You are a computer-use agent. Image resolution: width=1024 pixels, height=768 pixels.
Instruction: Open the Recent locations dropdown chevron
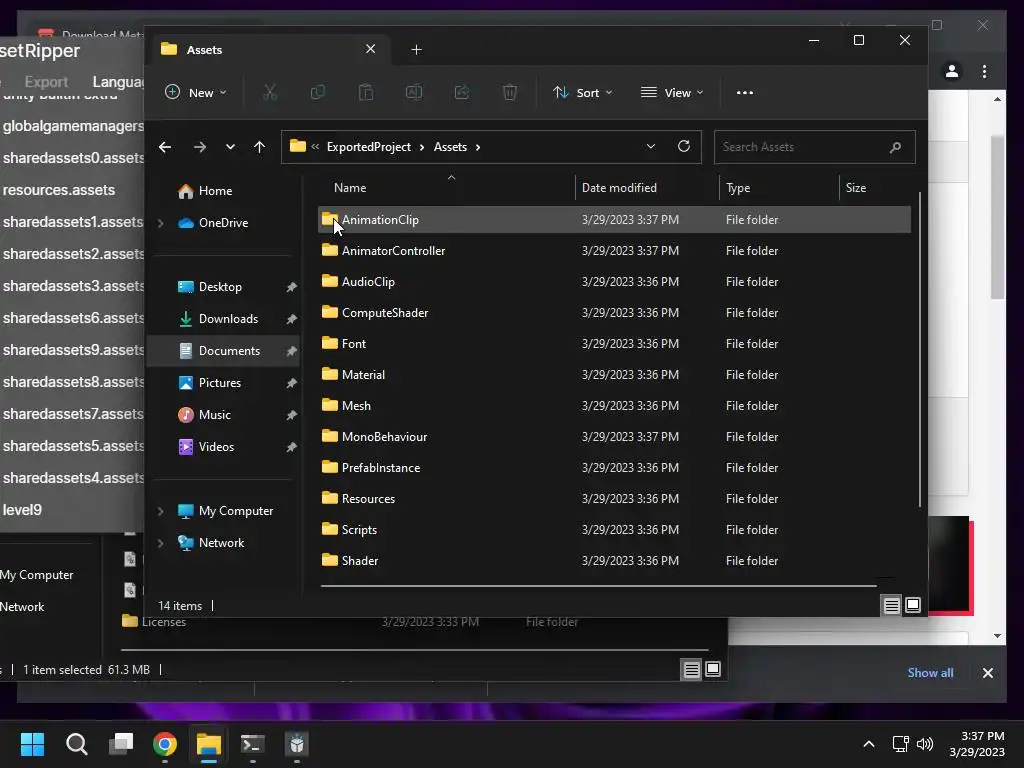coord(230,147)
